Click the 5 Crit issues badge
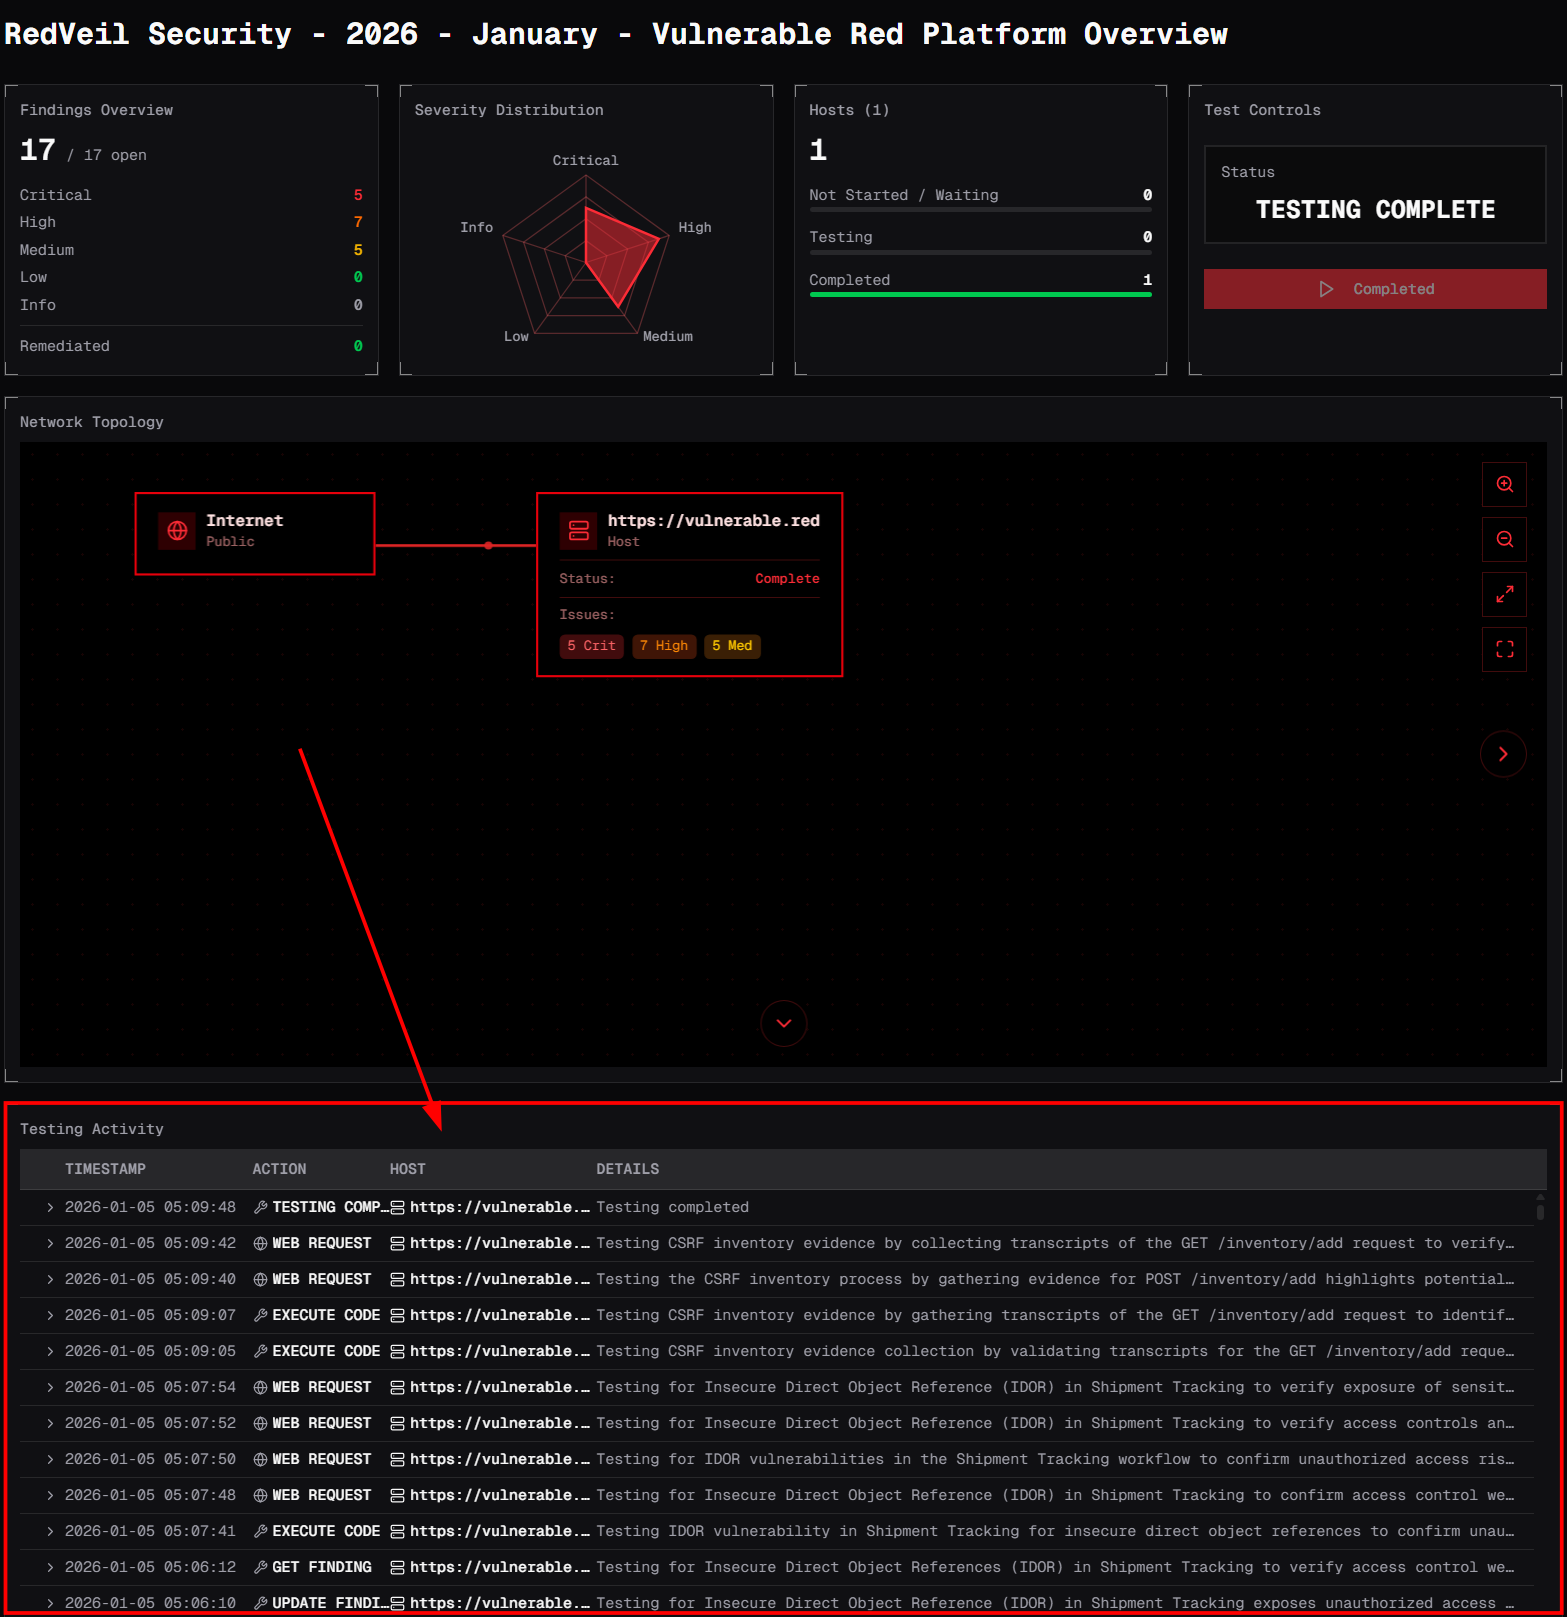 (x=591, y=646)
